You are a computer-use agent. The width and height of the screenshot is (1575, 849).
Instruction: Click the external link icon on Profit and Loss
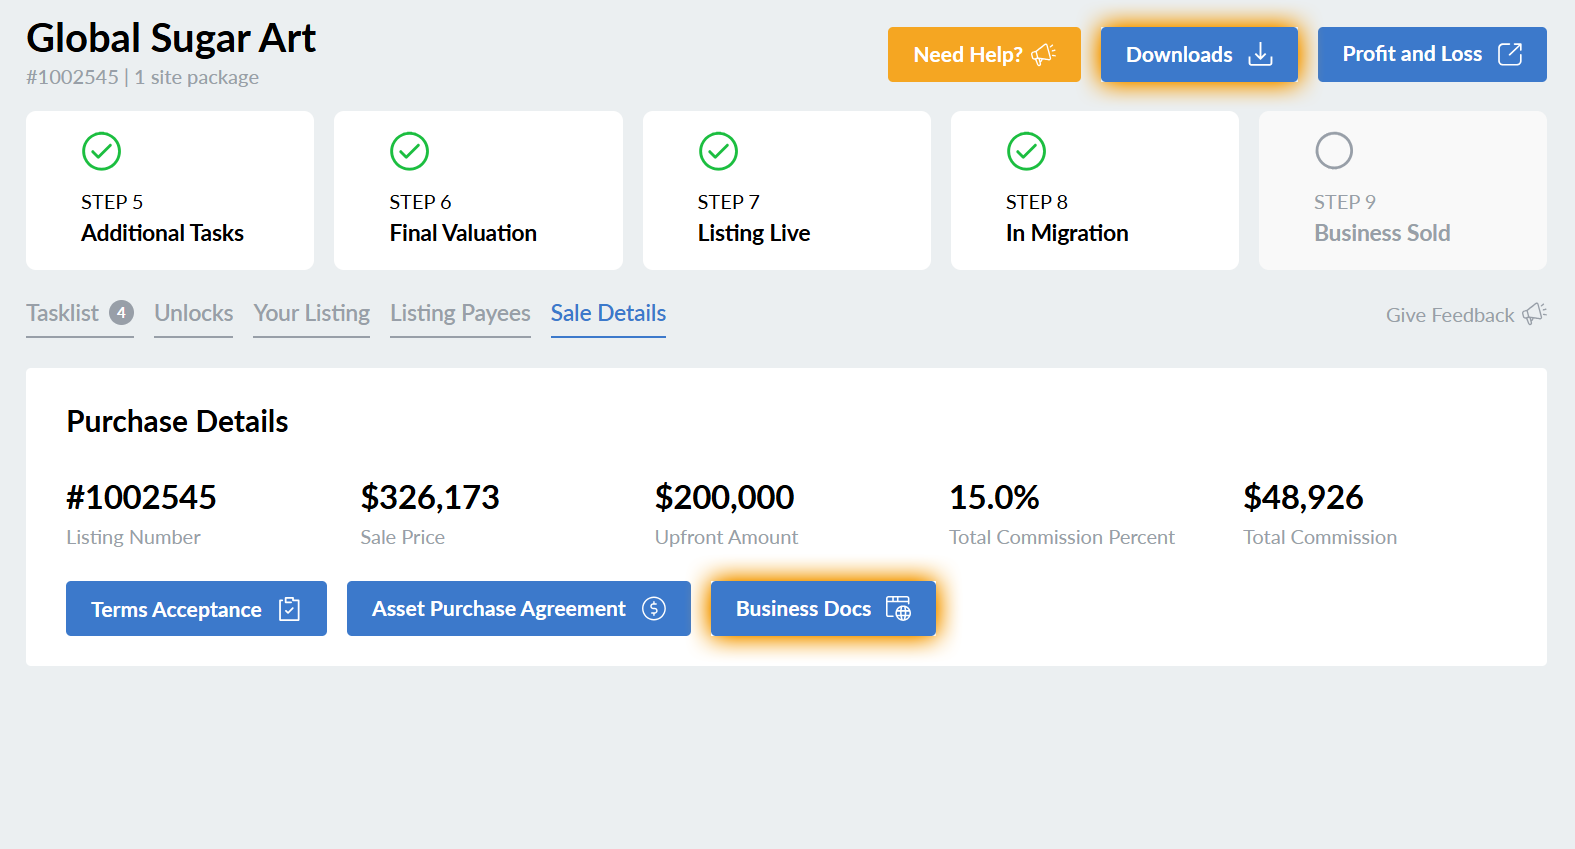(x=1509, y=54)
